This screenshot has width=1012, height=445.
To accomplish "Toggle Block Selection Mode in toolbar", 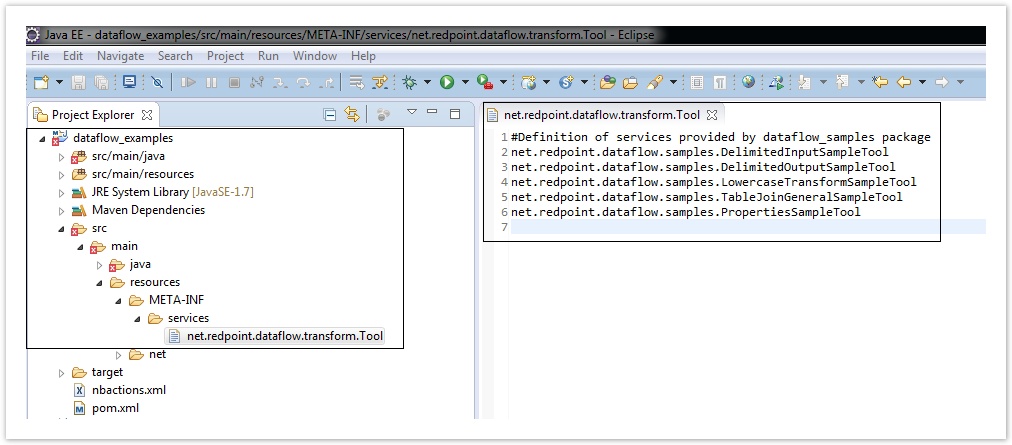I will pyautogui.click(x=697, y=82).
